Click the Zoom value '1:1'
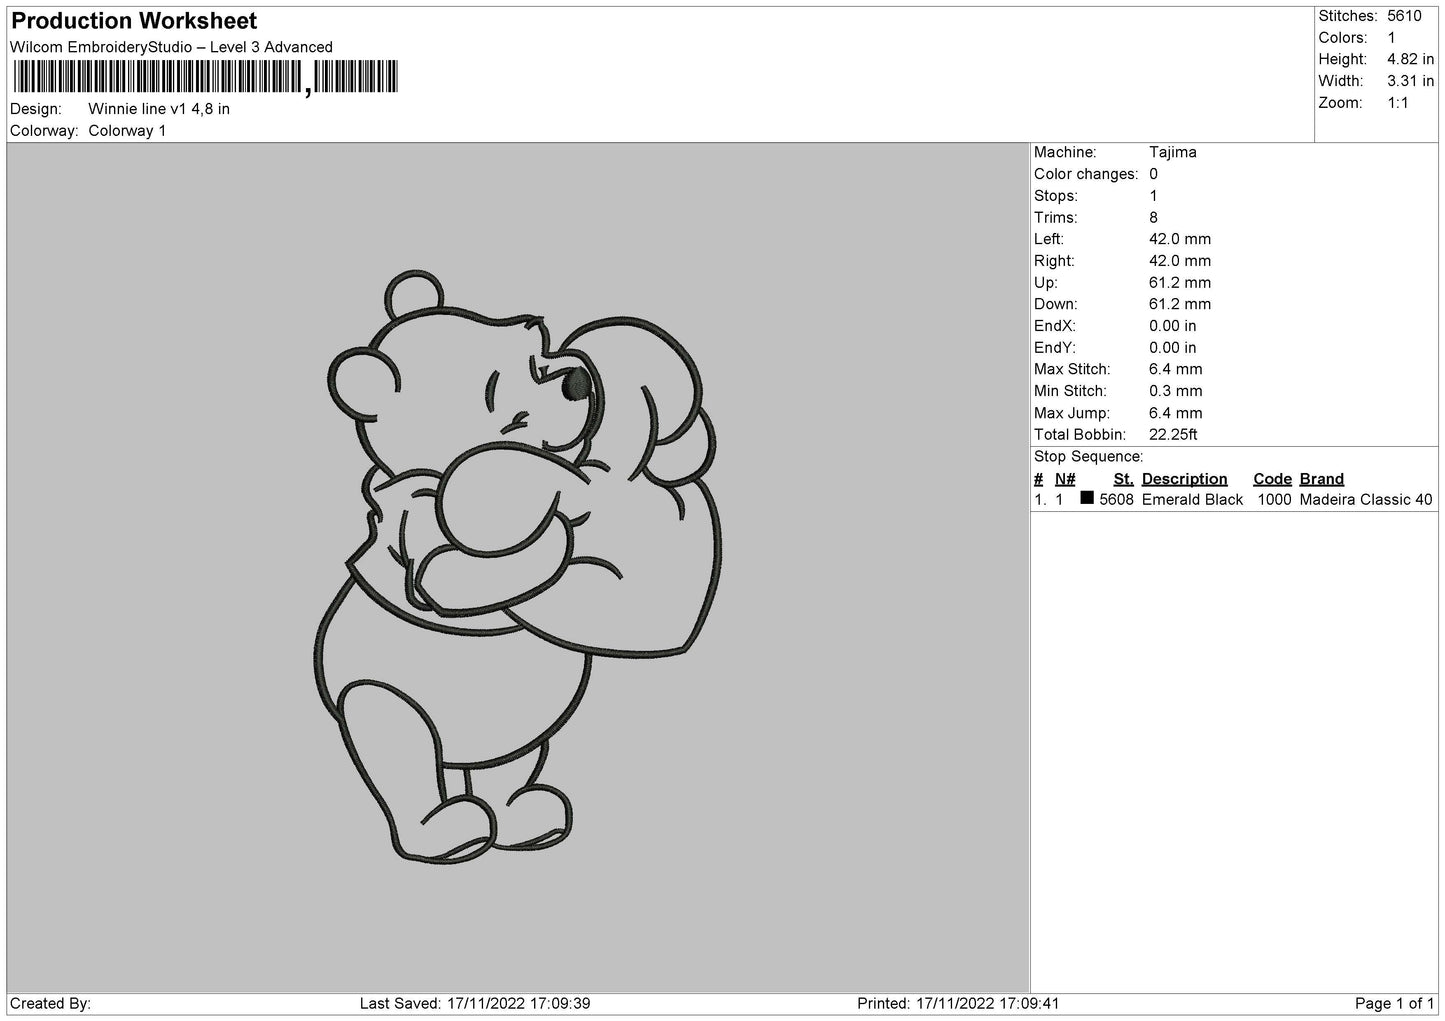Image resolution: width=1445 pixels, height=1021 pixels. coord(1397,103)
